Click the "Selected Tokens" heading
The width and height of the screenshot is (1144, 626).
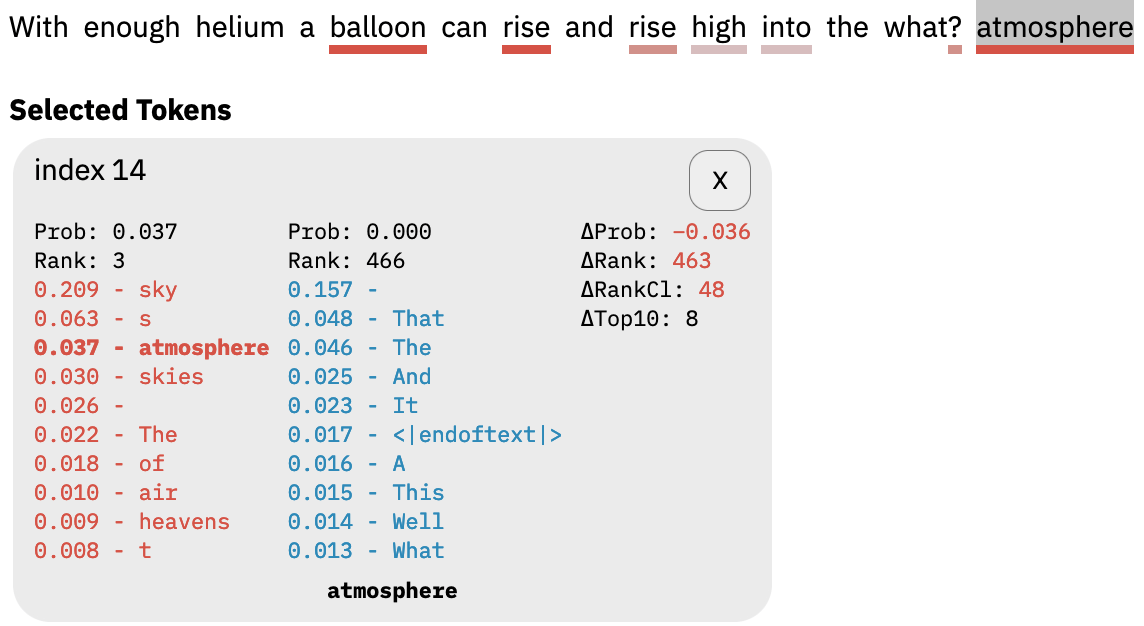point(120,110)
